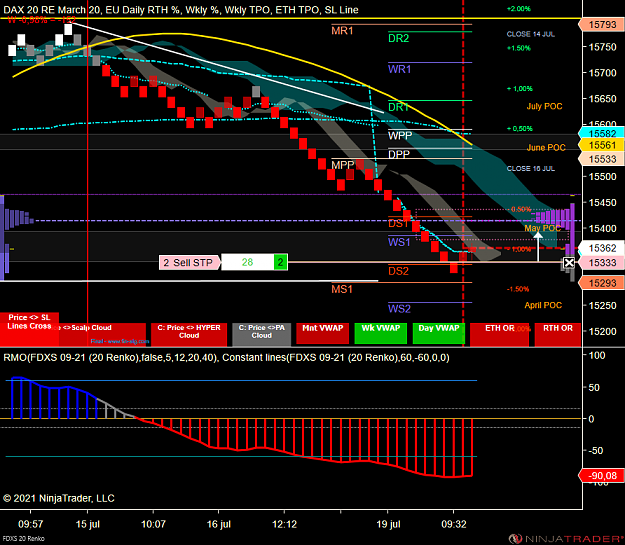Screen dimensions: 625x545
Task: Click the CLOSE 14 JUL label
Action: pos(531,34)
